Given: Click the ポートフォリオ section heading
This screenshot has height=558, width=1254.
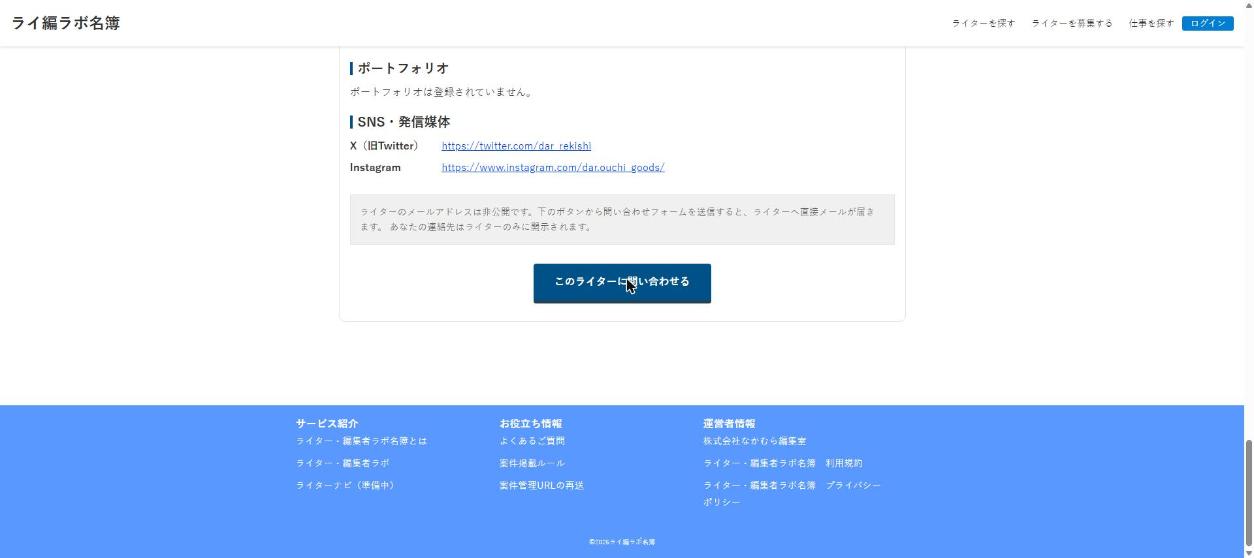Looking at the screenshot, I should coord(403,69).
